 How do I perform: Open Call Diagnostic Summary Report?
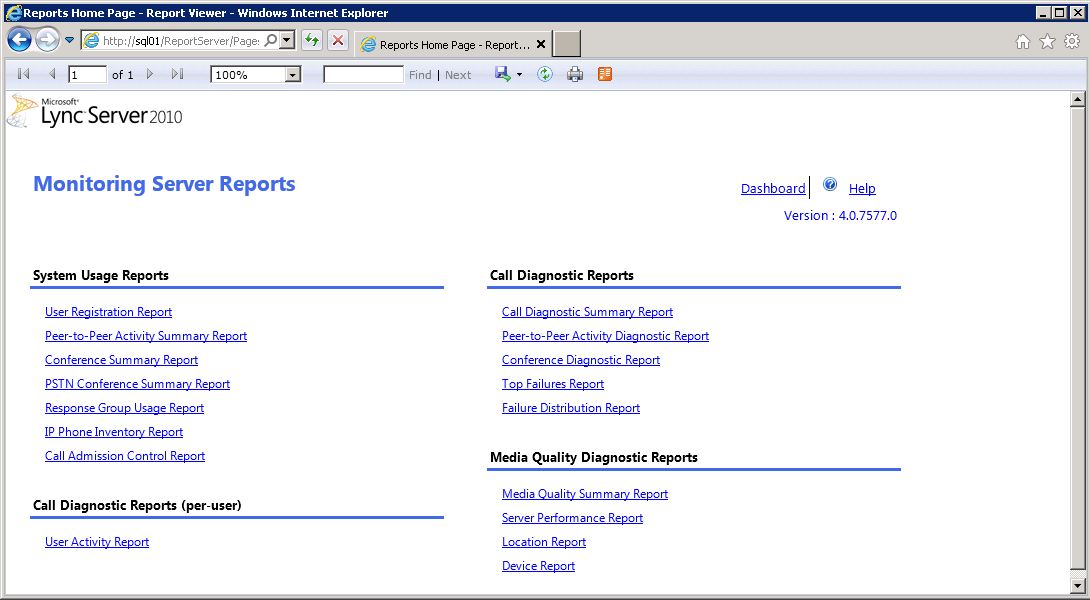587,312
